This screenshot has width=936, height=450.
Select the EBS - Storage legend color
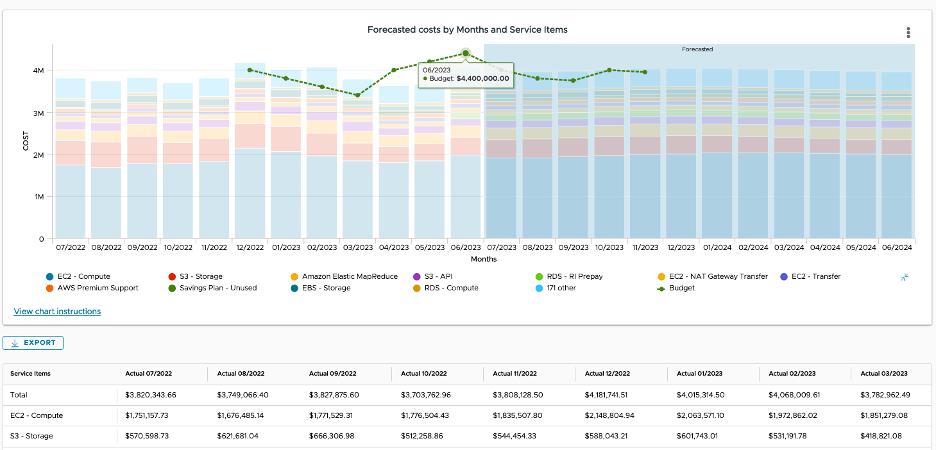coord(294,288)
